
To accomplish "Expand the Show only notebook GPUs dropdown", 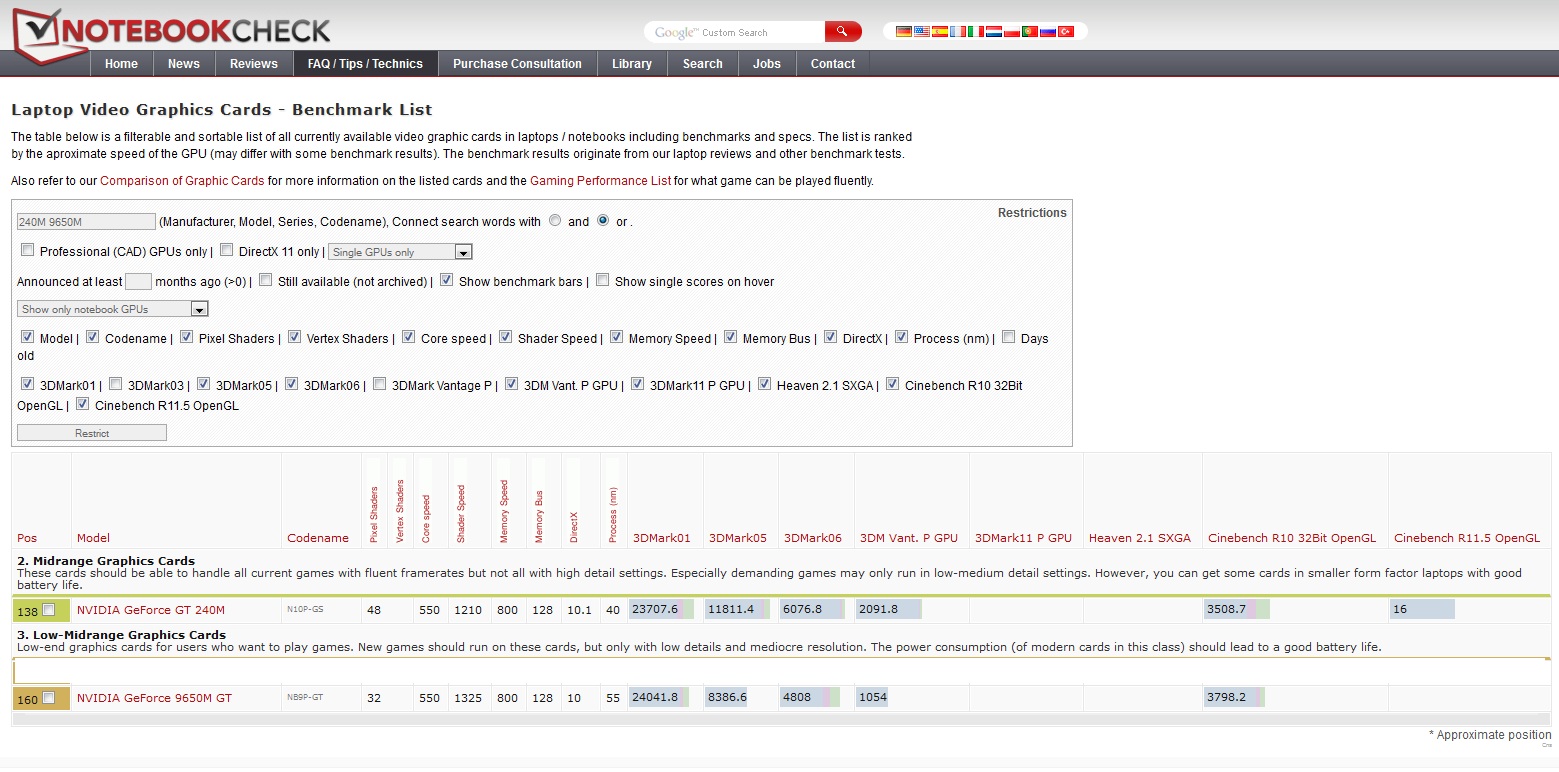I will [113, 309].
